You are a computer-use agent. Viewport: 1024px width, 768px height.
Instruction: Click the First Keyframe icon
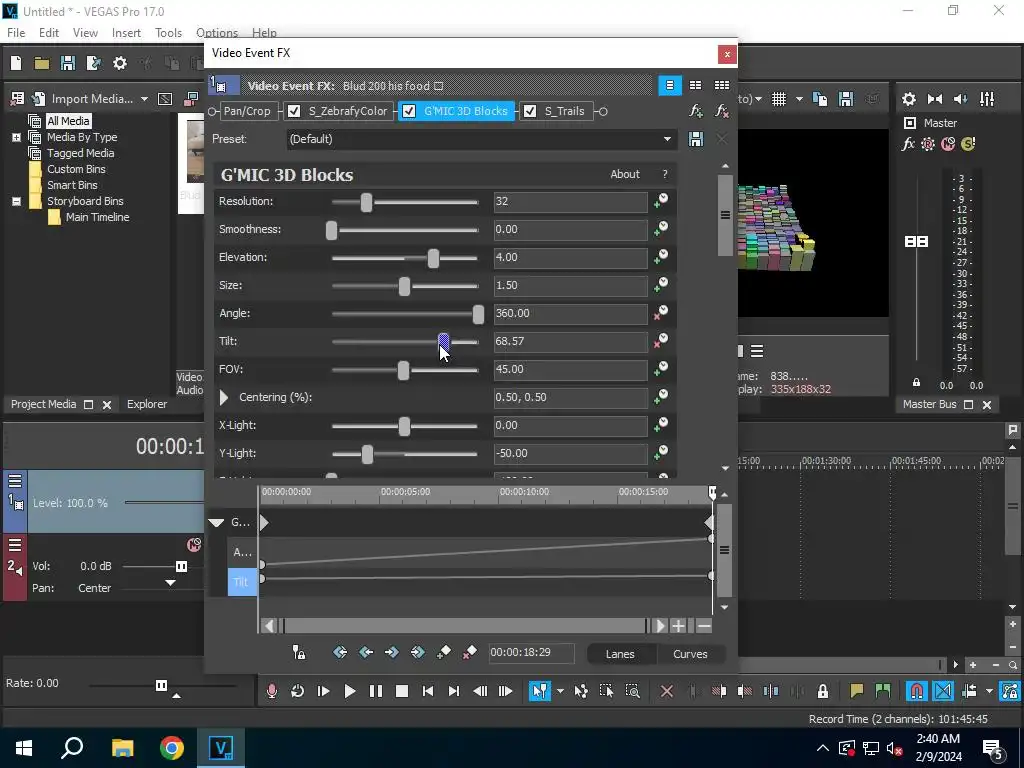tap(340, 652)
